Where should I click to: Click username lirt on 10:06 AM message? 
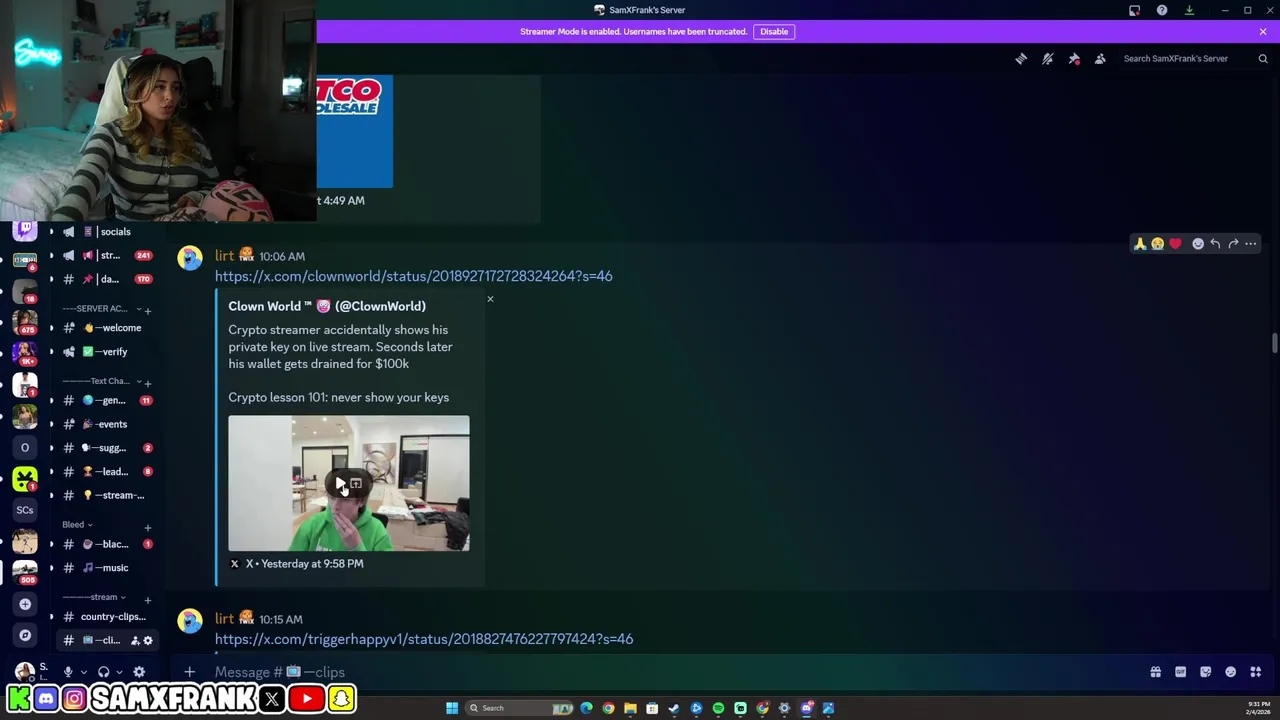click(x=224, y=256)
